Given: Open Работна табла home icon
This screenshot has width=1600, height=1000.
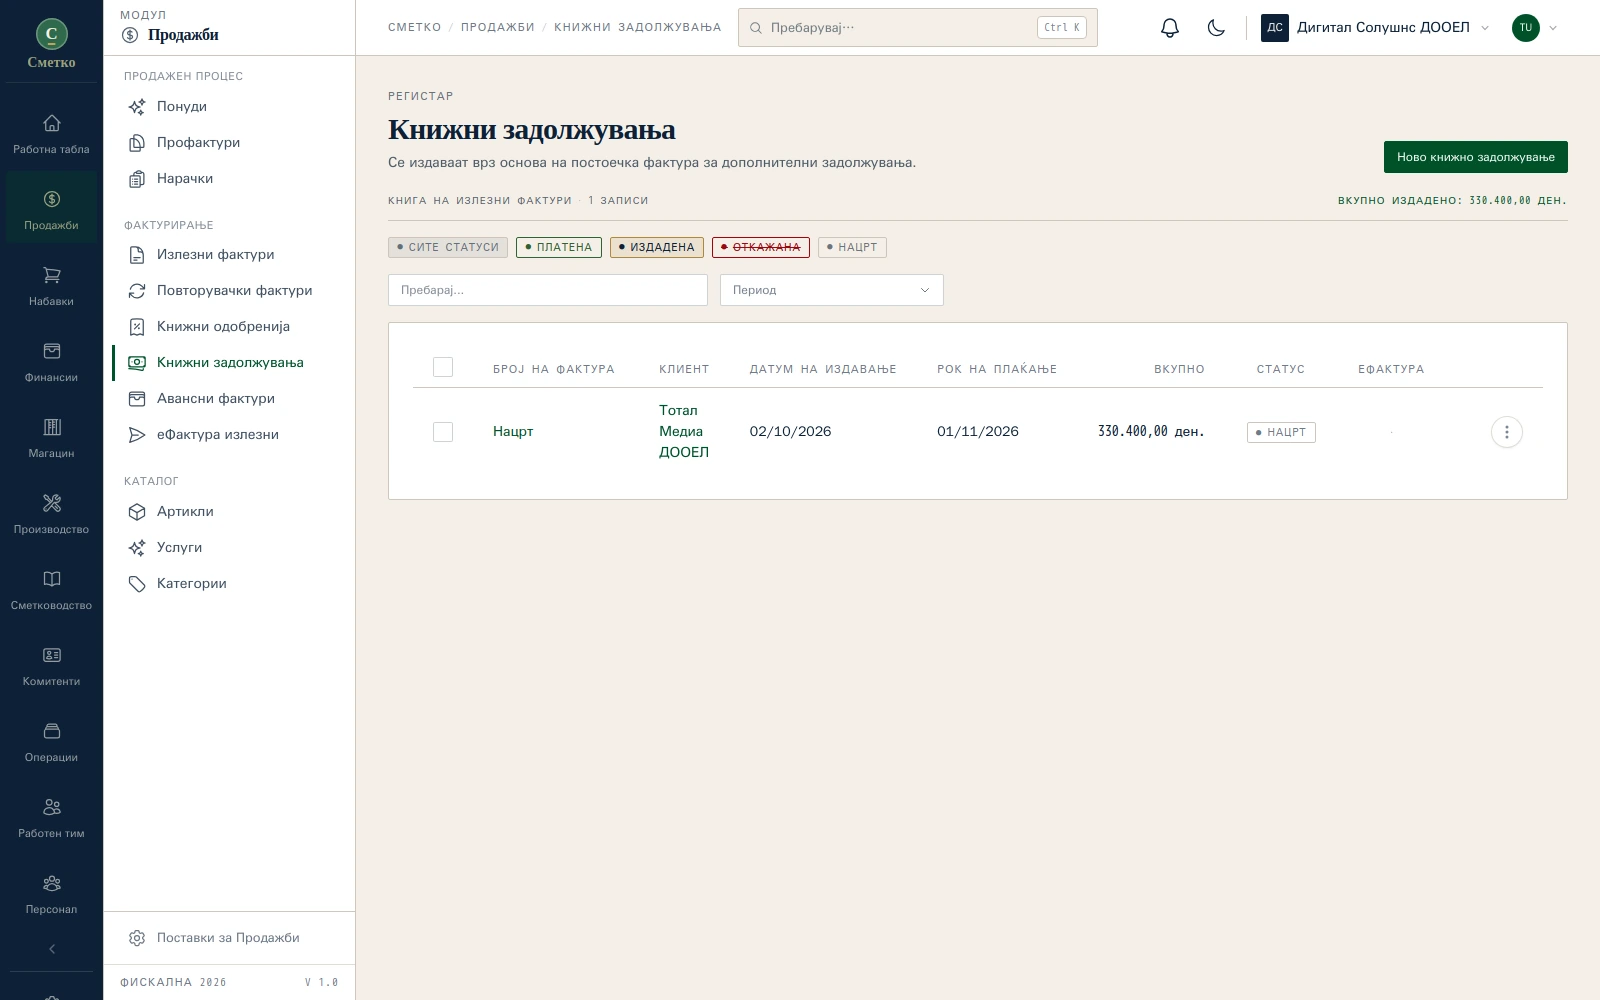Looking at the screenshot, I should (x=51, y=134).
